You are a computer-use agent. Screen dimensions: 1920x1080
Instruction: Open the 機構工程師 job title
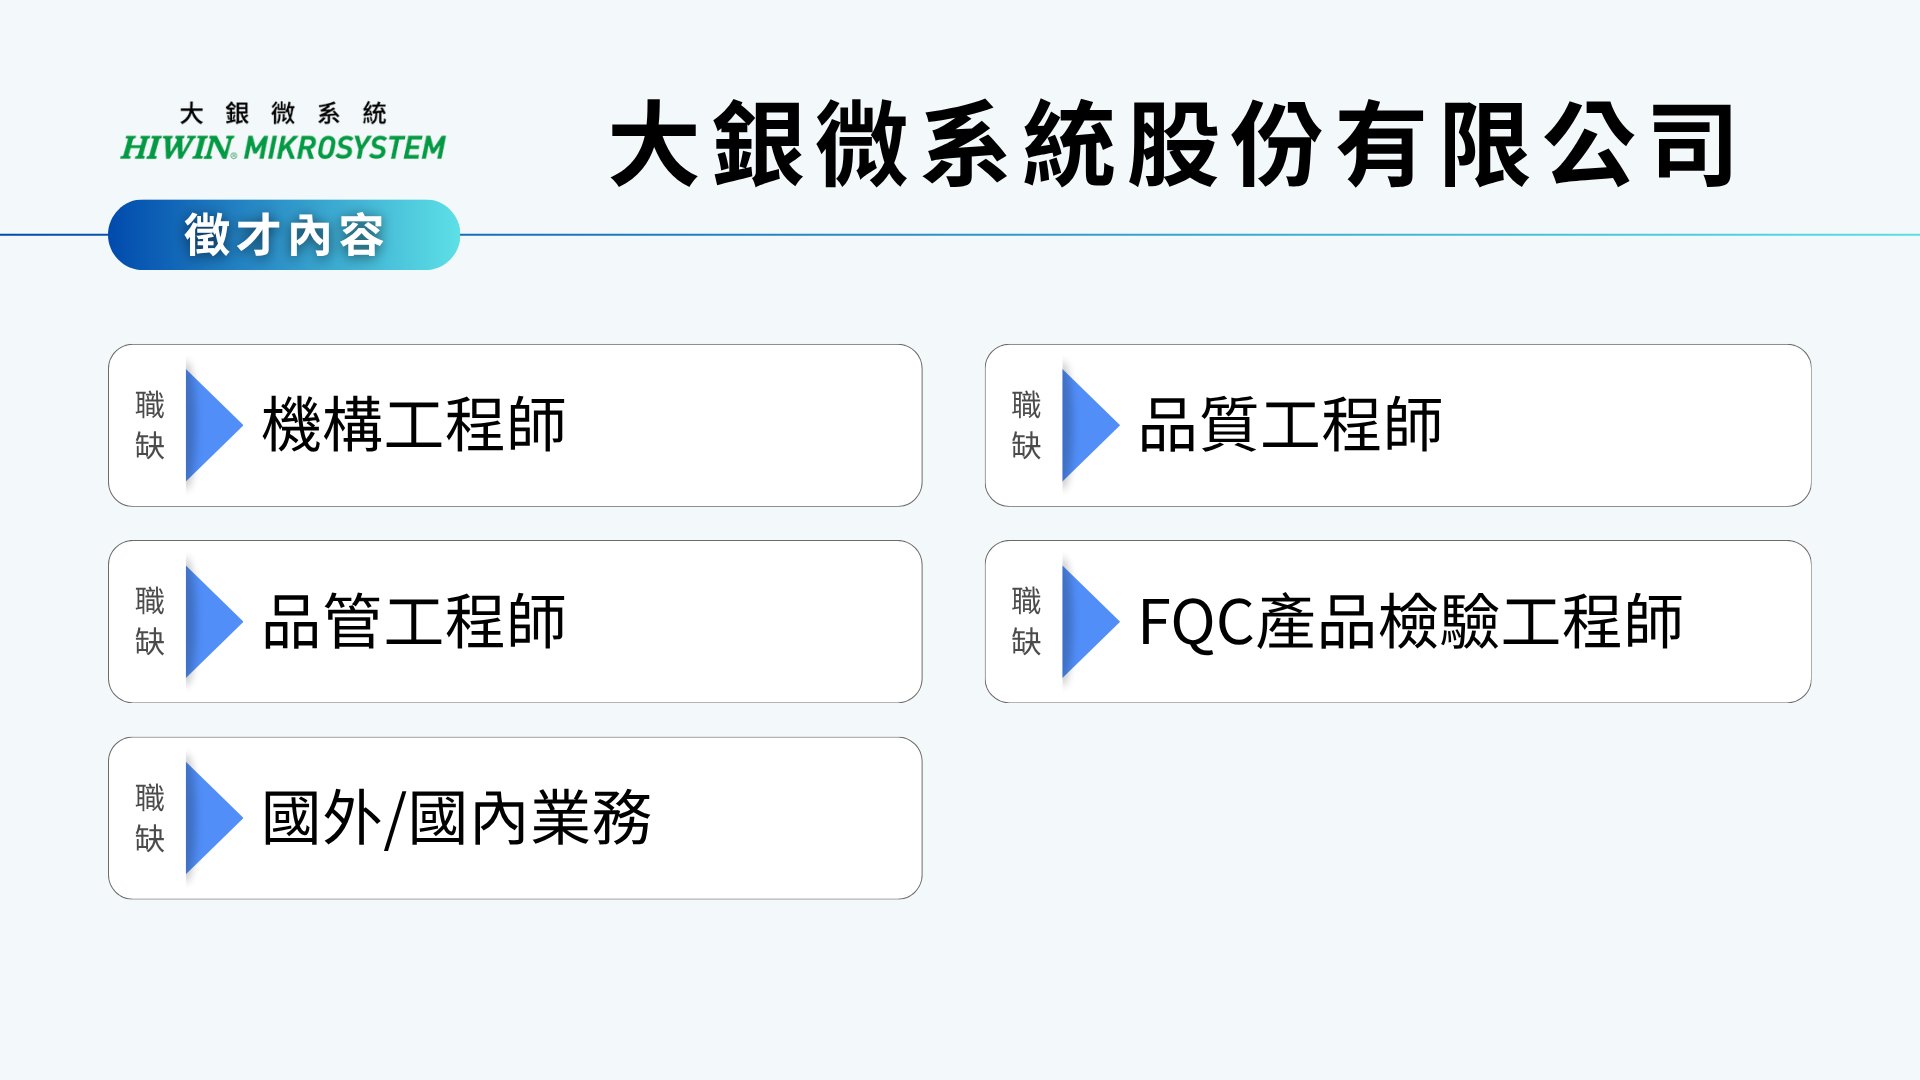click(414, 425)
